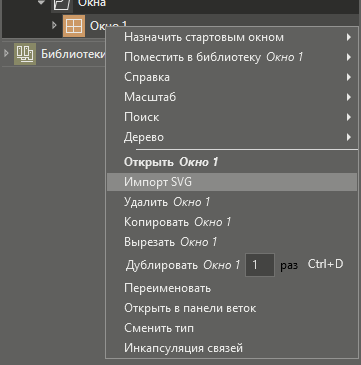Open Поместить в библиотеку Окно 1 submenu

pyautogui.click(x=232, y=57)
